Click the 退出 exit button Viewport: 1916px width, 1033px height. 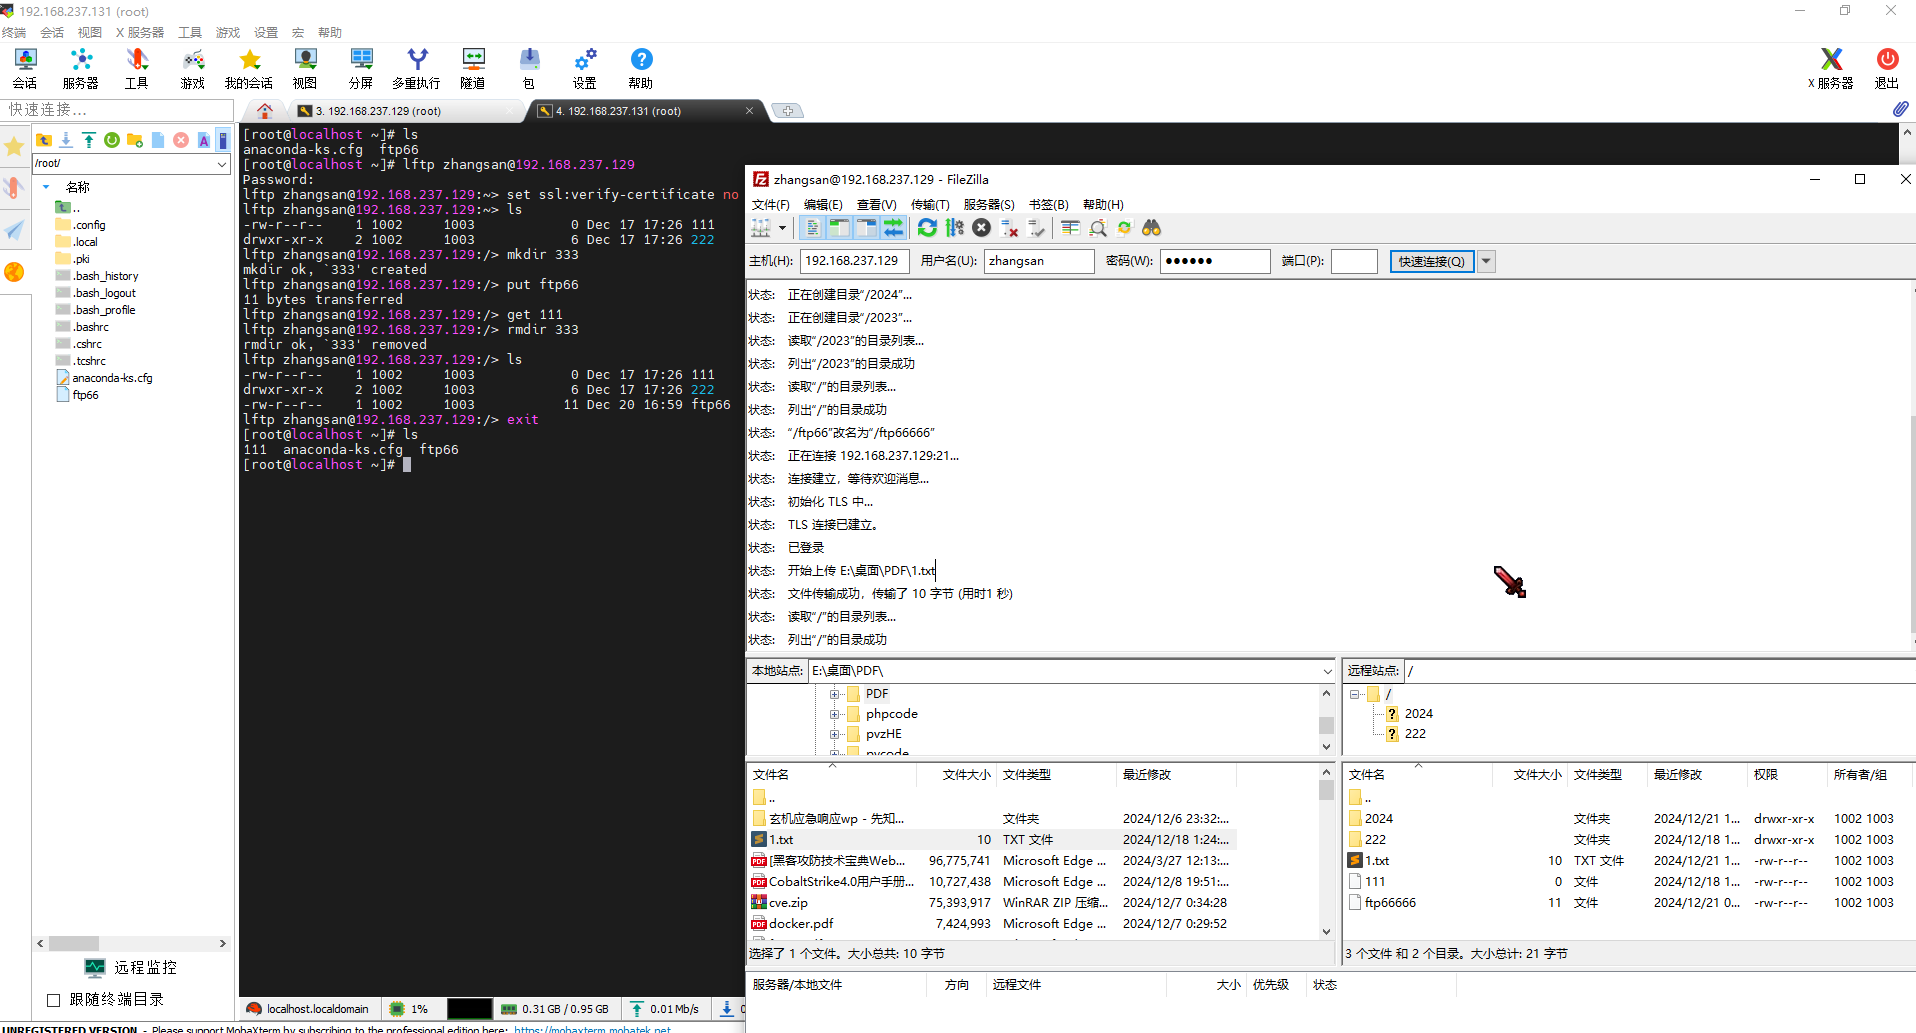1886,68
